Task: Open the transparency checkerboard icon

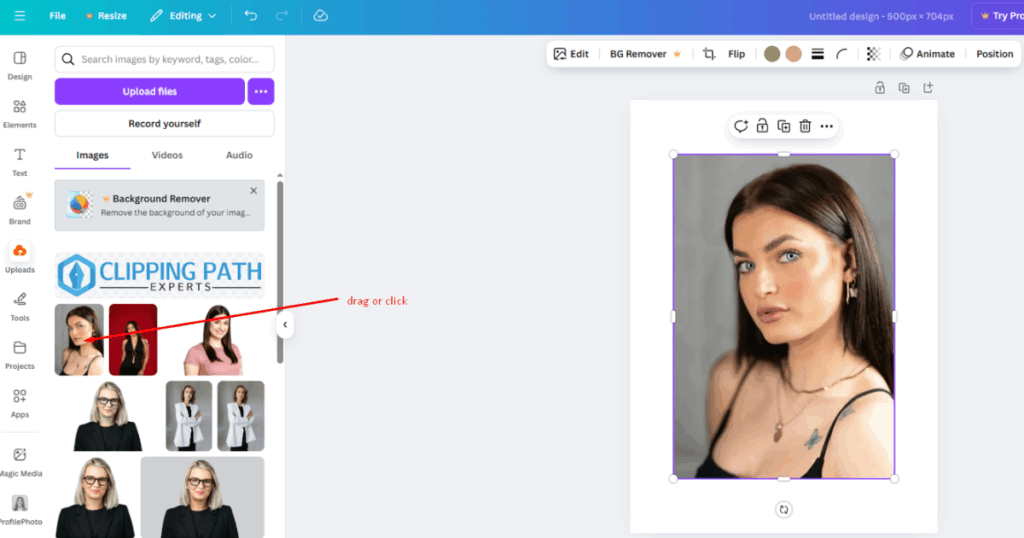Action: tap(873, 54)
